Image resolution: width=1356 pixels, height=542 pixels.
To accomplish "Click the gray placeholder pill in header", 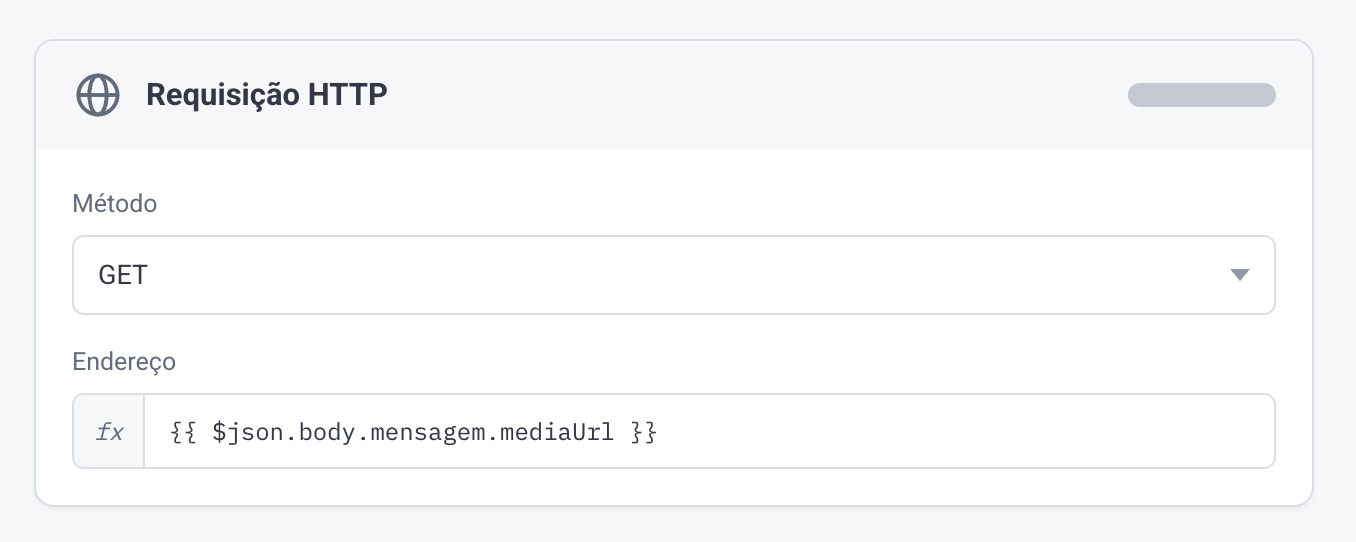I will [x=1202, y=95].
